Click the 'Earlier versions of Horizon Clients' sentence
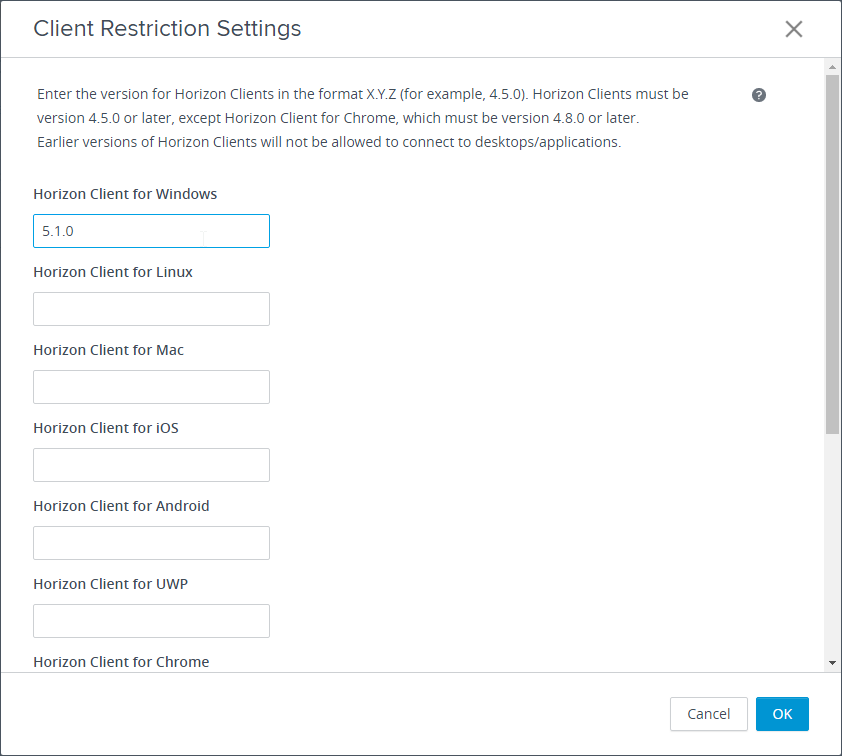842x756 pixels. tap(329, 142)
